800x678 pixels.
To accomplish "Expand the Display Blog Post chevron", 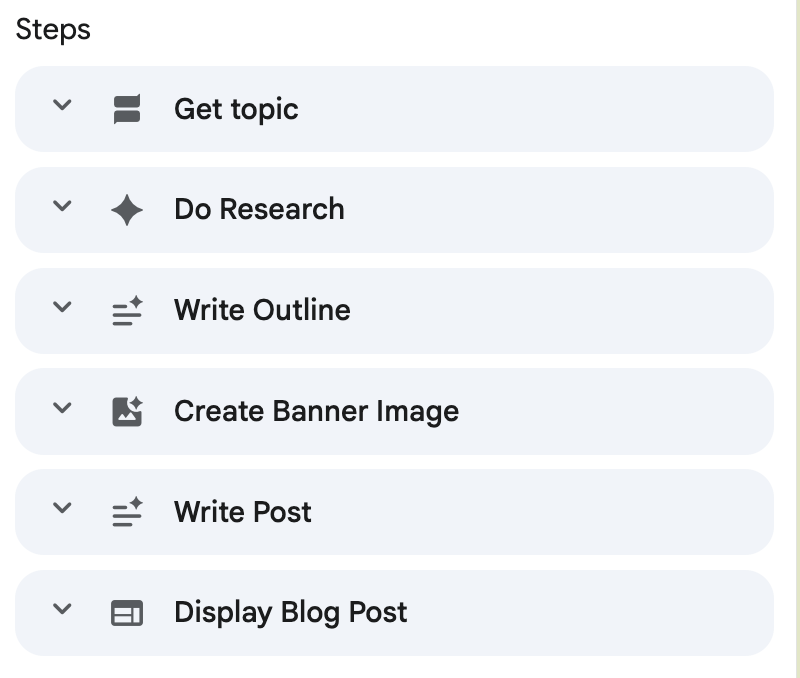I will (62, 609).
